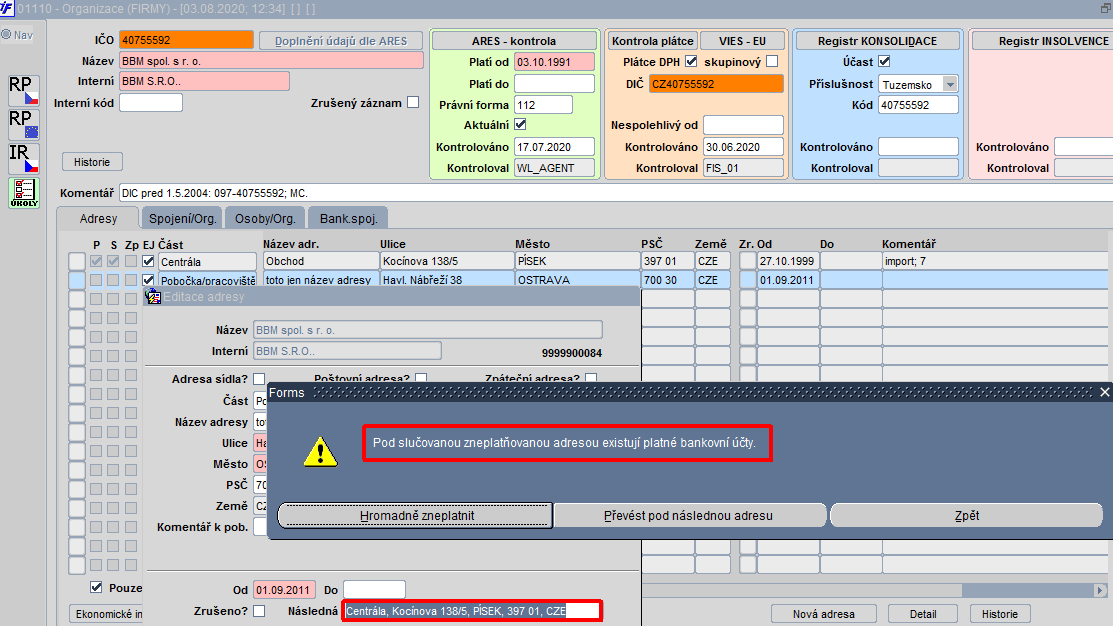Image resolution: width=1113 pixels, height=626 pixels.
Task: Click the Registr KONSOLIDACE button
Action: [x=877, y=40]
